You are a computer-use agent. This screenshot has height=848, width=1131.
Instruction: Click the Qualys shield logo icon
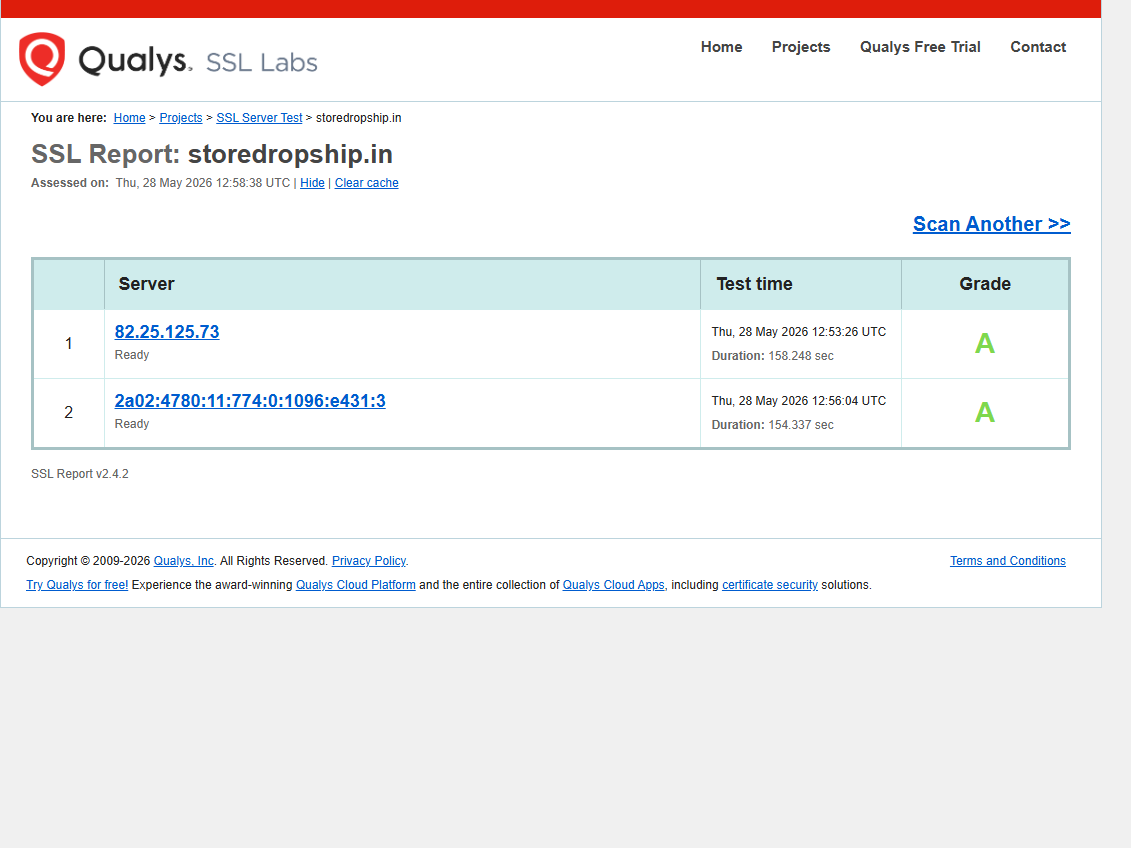[42, 58]
